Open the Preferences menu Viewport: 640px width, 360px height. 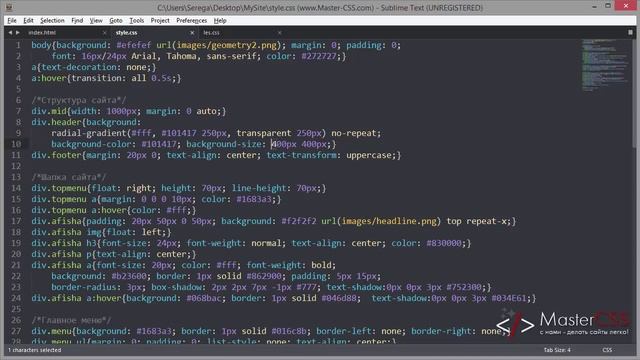191,20
